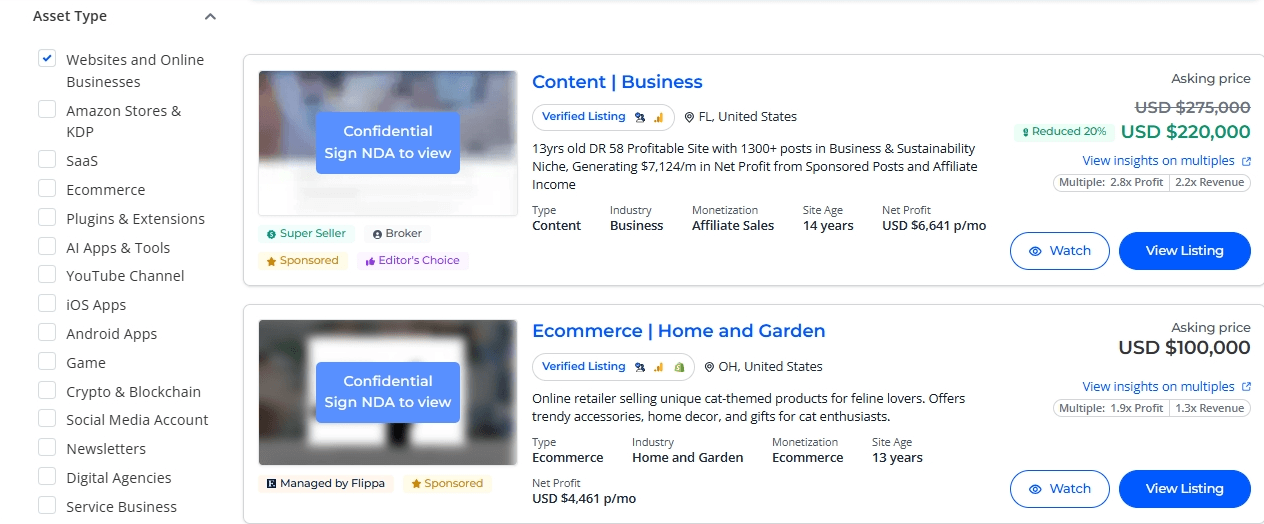Enable the SaaS asset type checkbox
Viewport: 1264px width, 524px height.
pos(47,159)
